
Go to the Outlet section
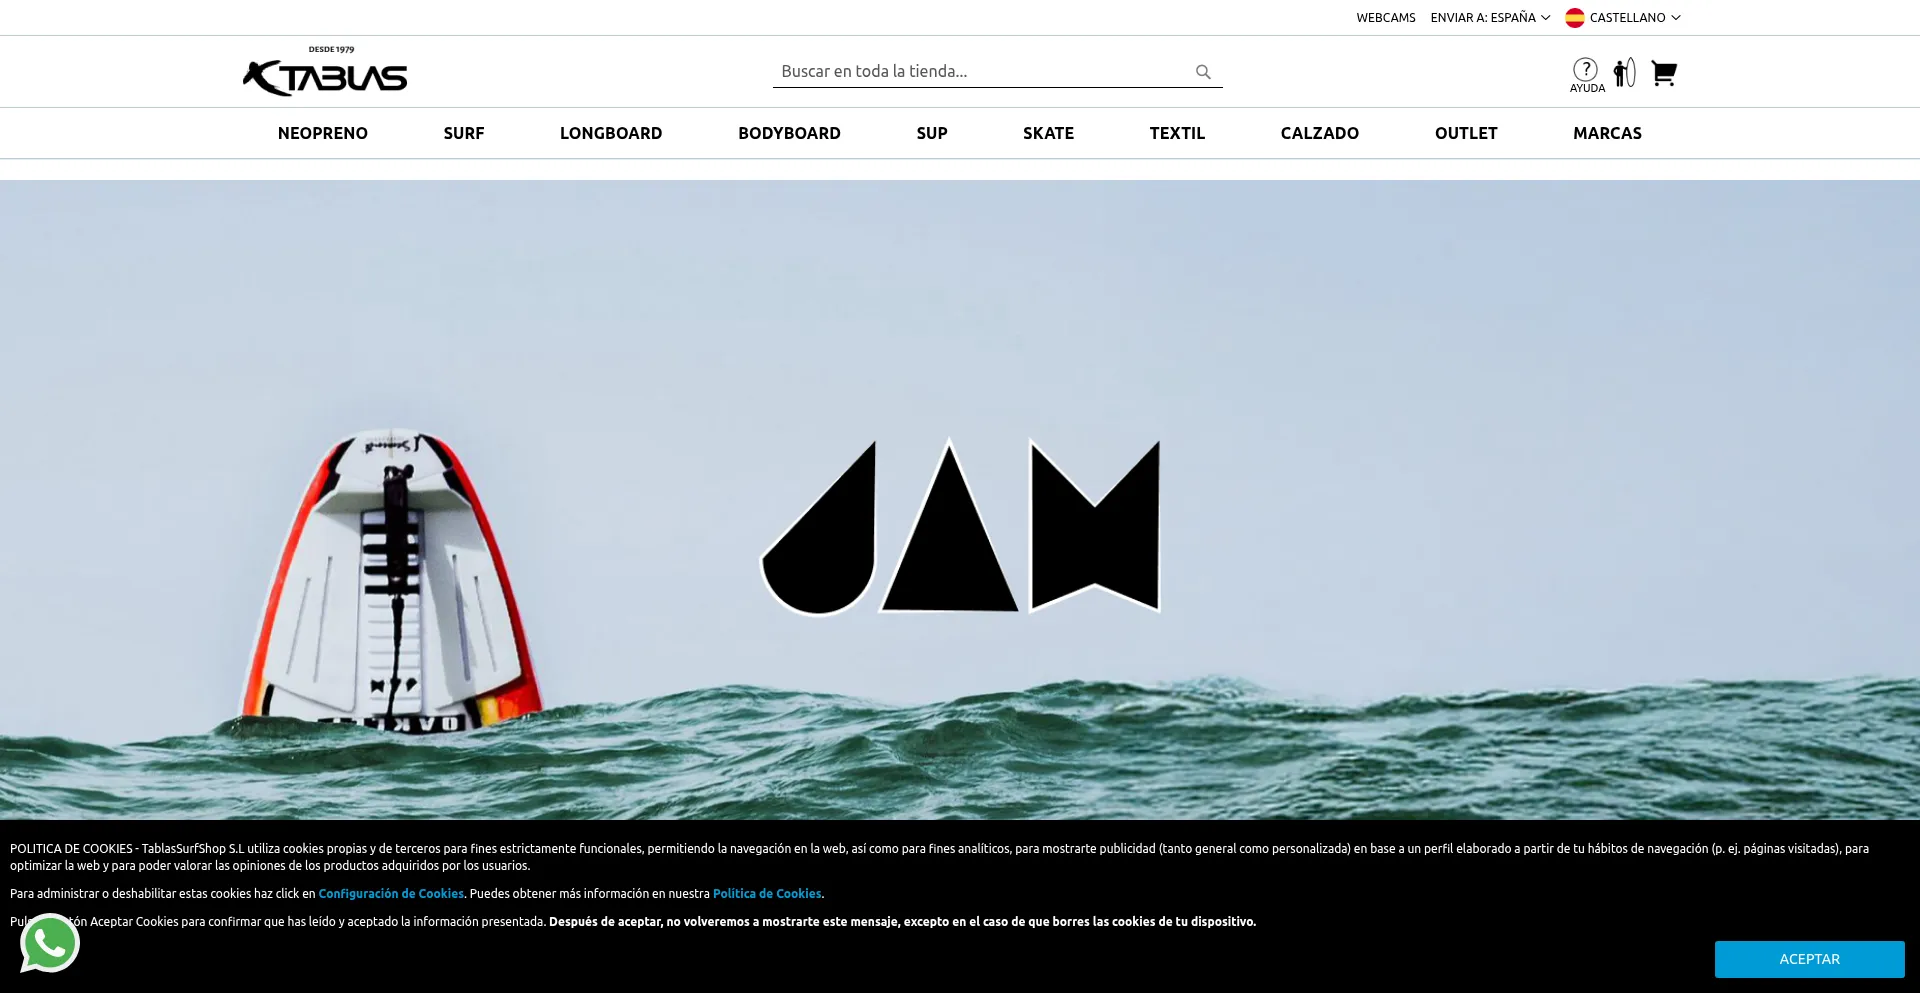click(x=1466, y=133)
